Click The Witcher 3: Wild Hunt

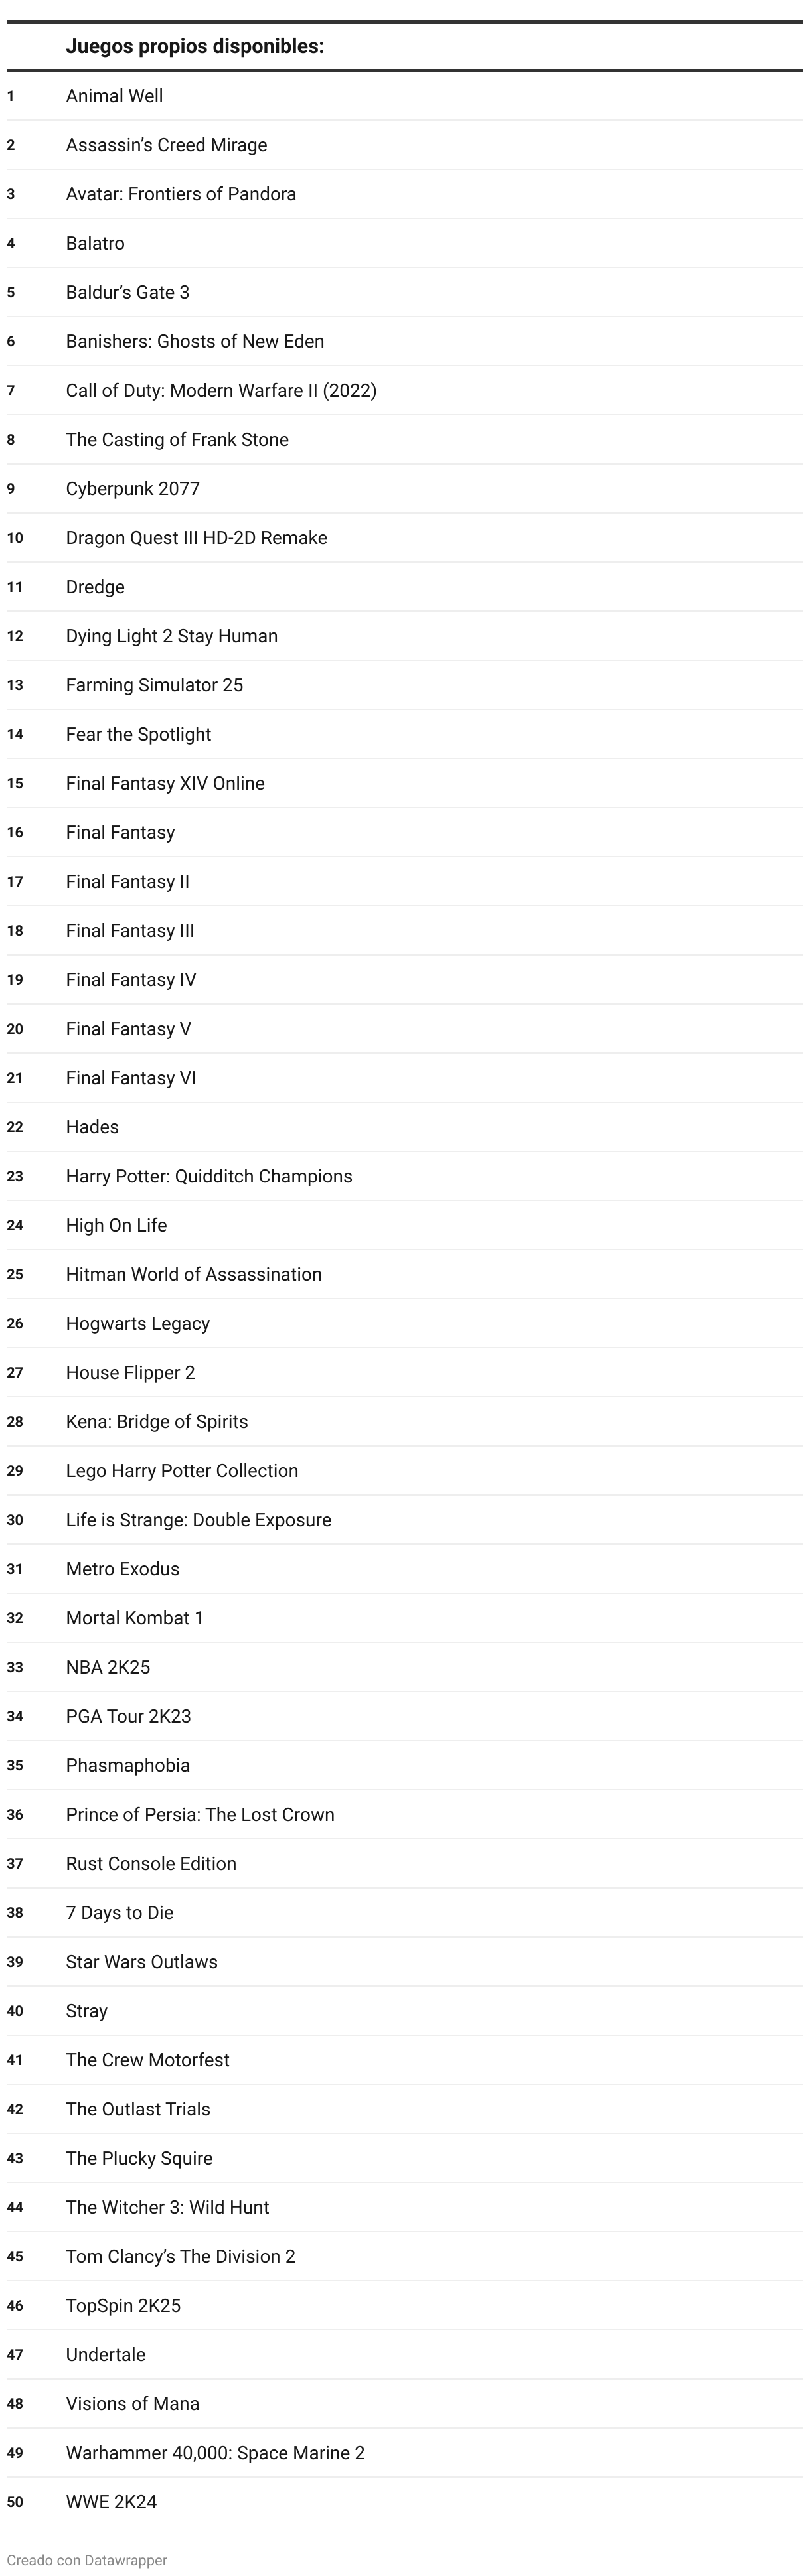pyautogui.click(x=167, y=2207)
